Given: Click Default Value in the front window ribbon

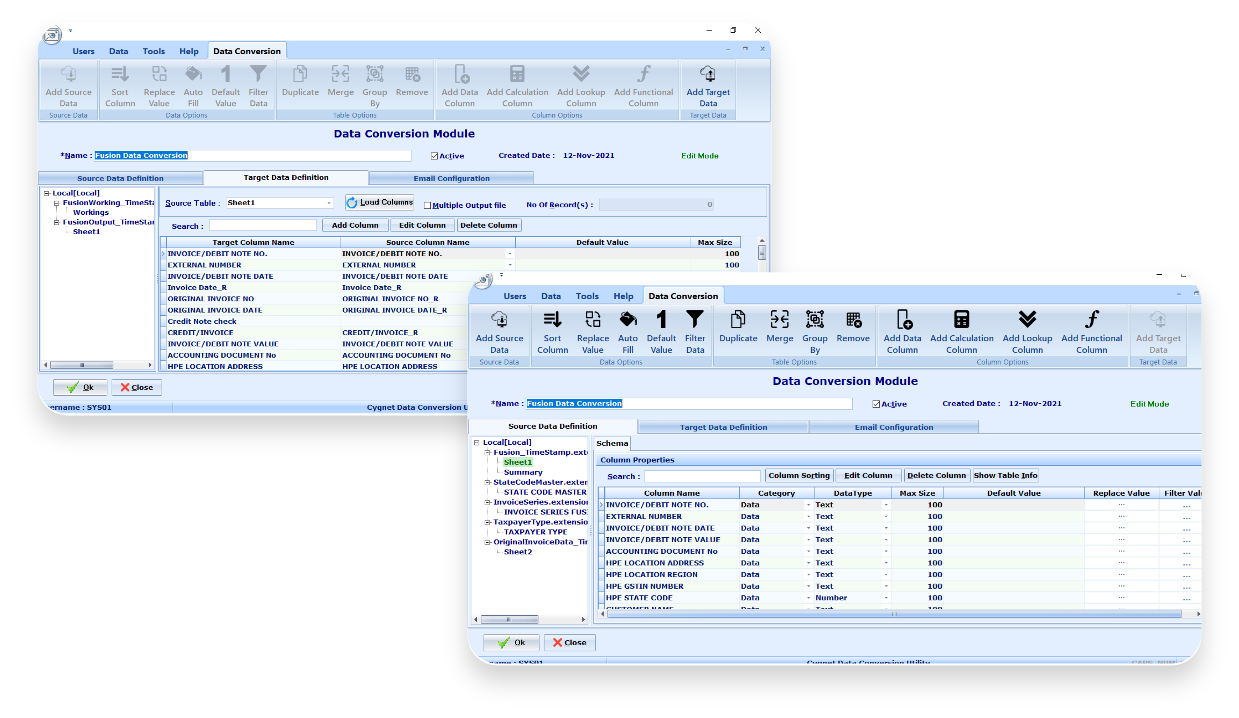Looking at the screenshot, I should click(x=661, y=331).
